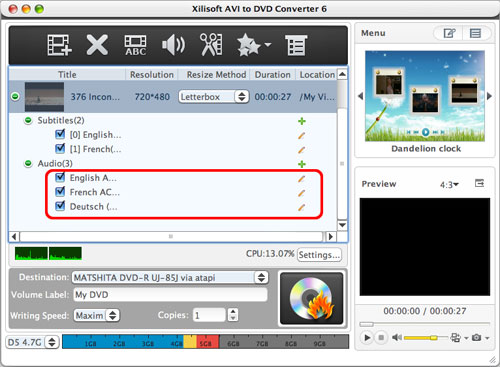Open the effects stars tool
500x367 pixels.
point(249,45)
